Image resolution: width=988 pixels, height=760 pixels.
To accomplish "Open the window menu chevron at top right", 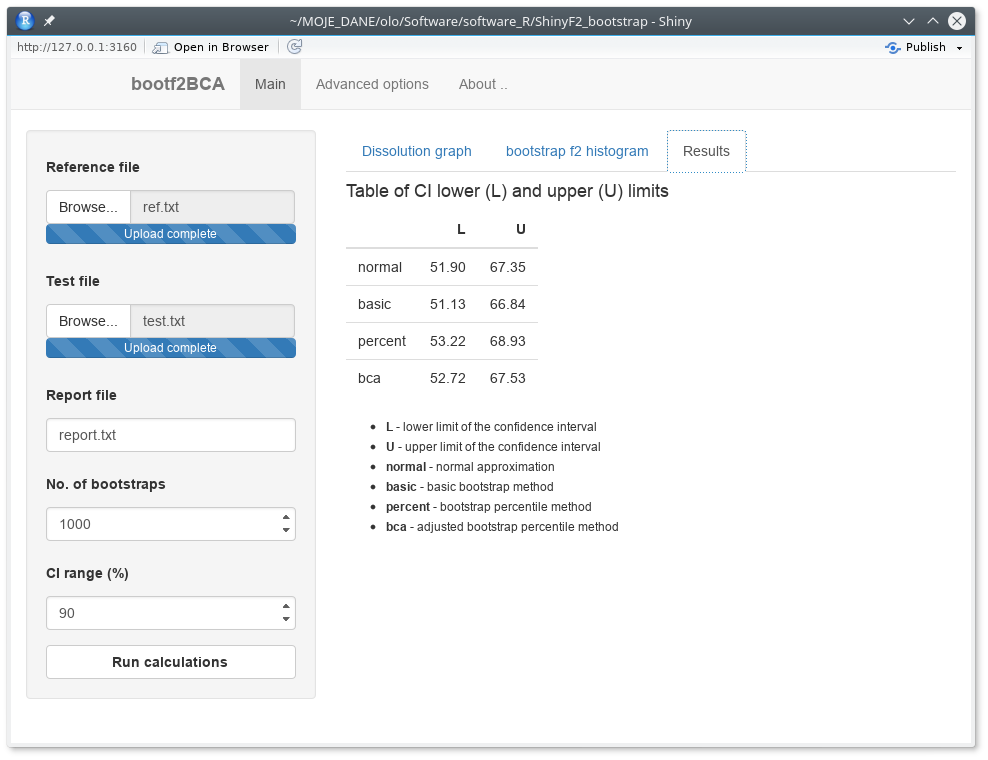I will [x=908, y=20].
